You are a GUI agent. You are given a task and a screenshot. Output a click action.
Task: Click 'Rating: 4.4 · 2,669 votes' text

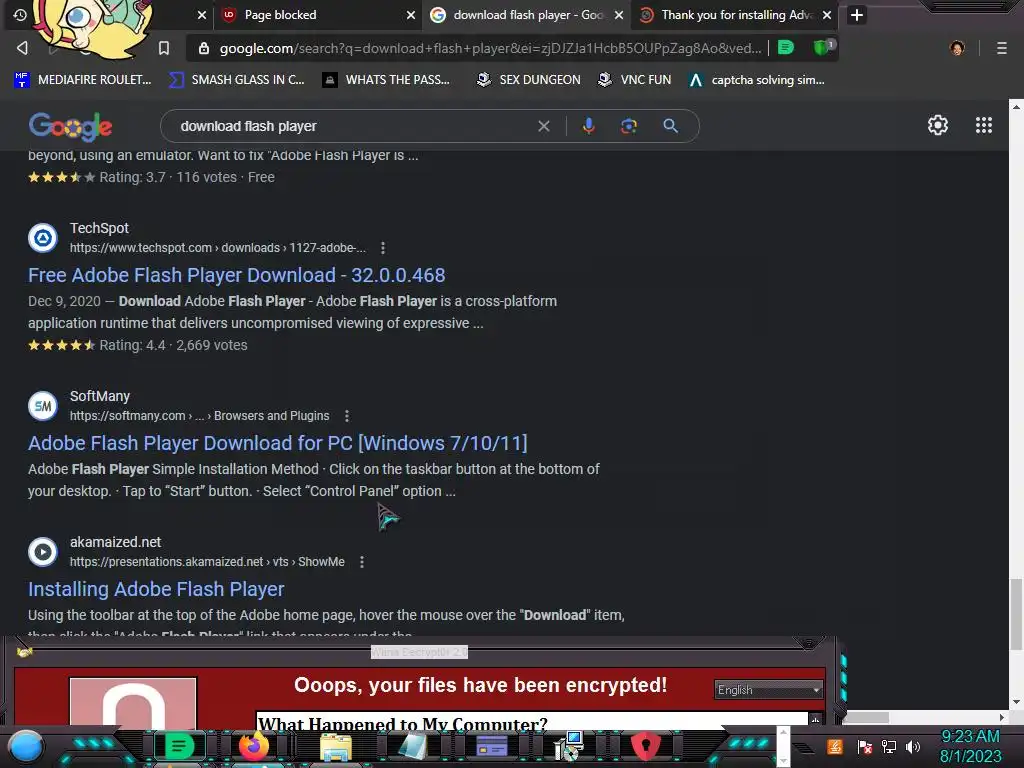[x=173, y=345]
